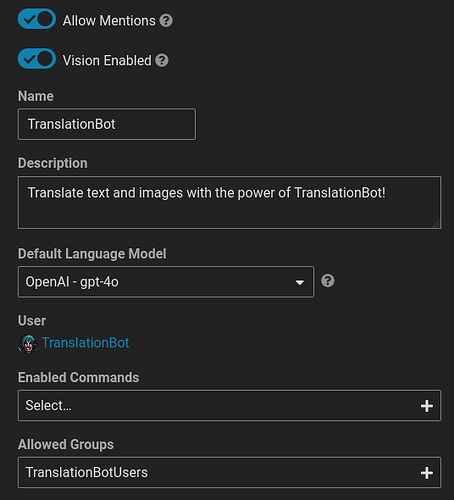Click the User label
Viewport: 454px width, 500px height.
click(32, 321)
